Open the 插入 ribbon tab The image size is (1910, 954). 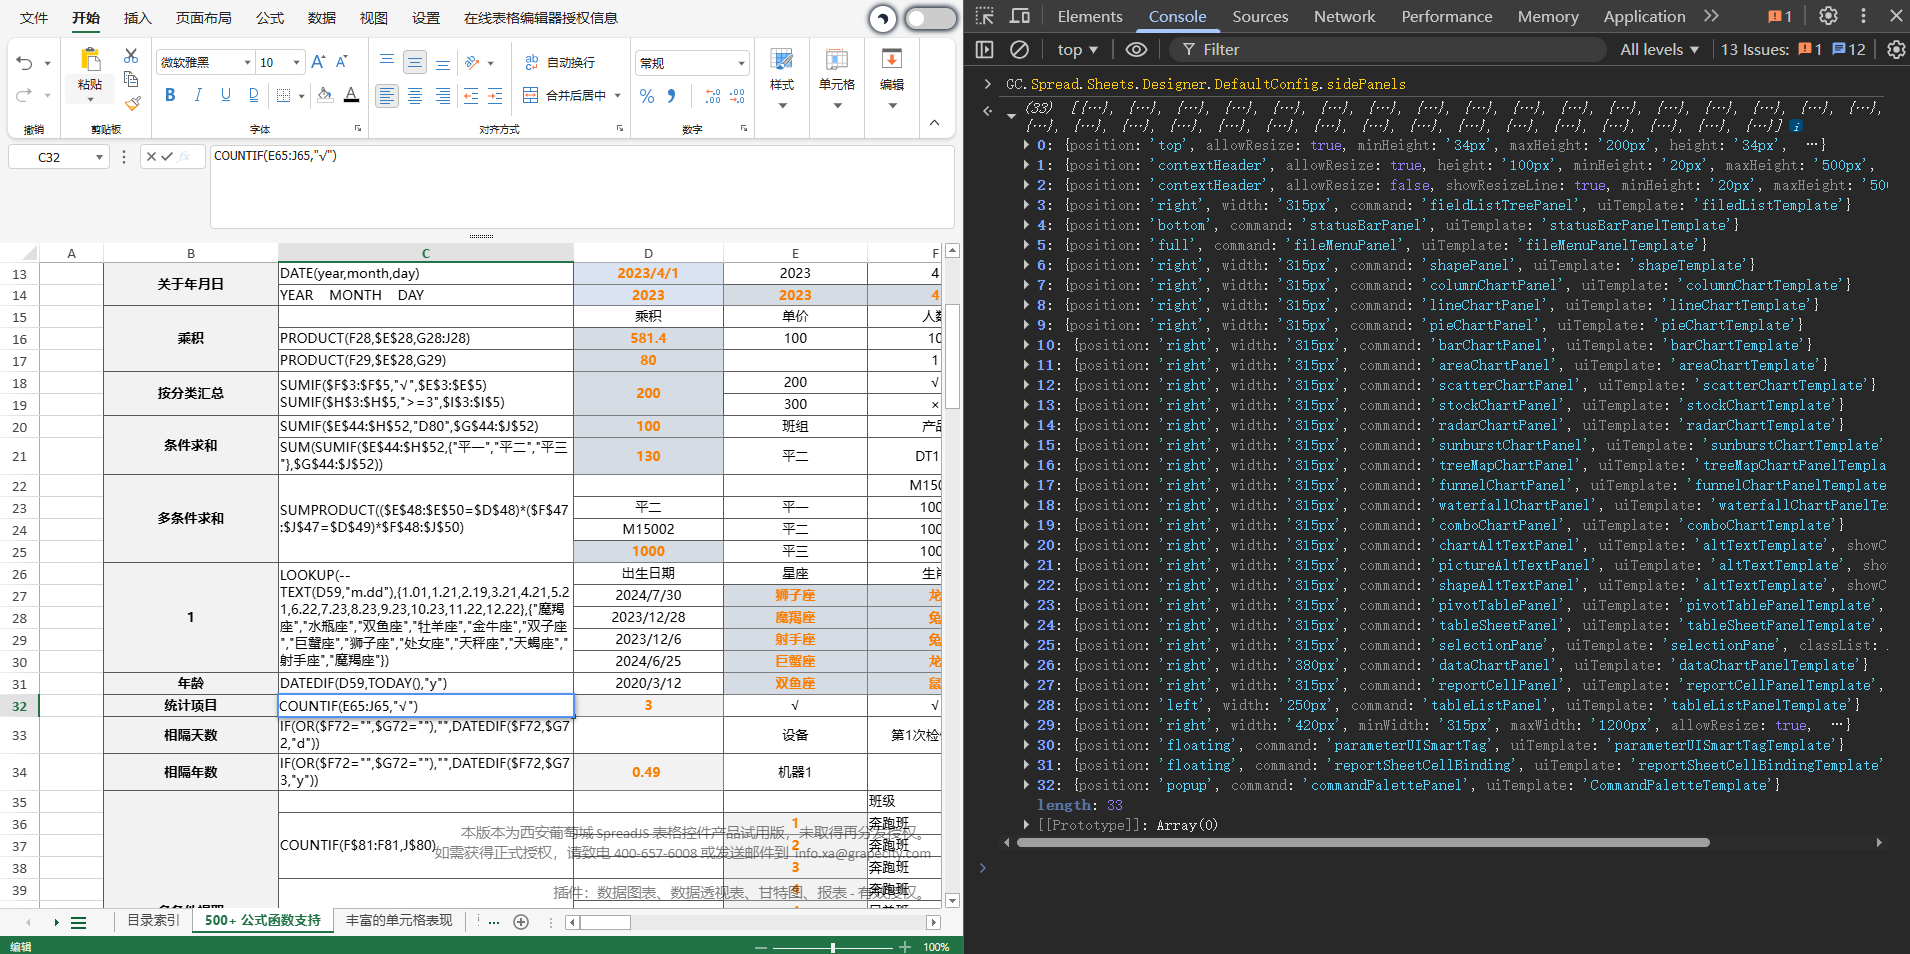(x=137, y=18)
